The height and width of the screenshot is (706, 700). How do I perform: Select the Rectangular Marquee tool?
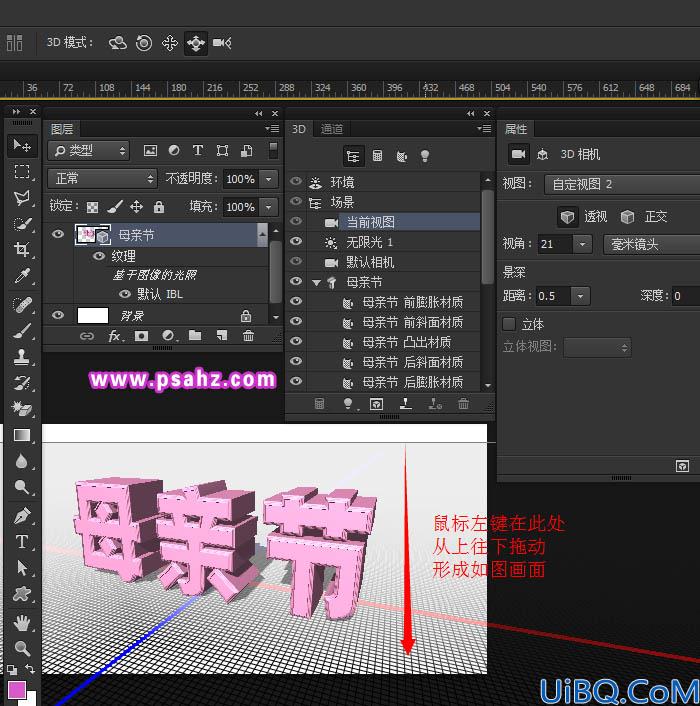[22, 172]
